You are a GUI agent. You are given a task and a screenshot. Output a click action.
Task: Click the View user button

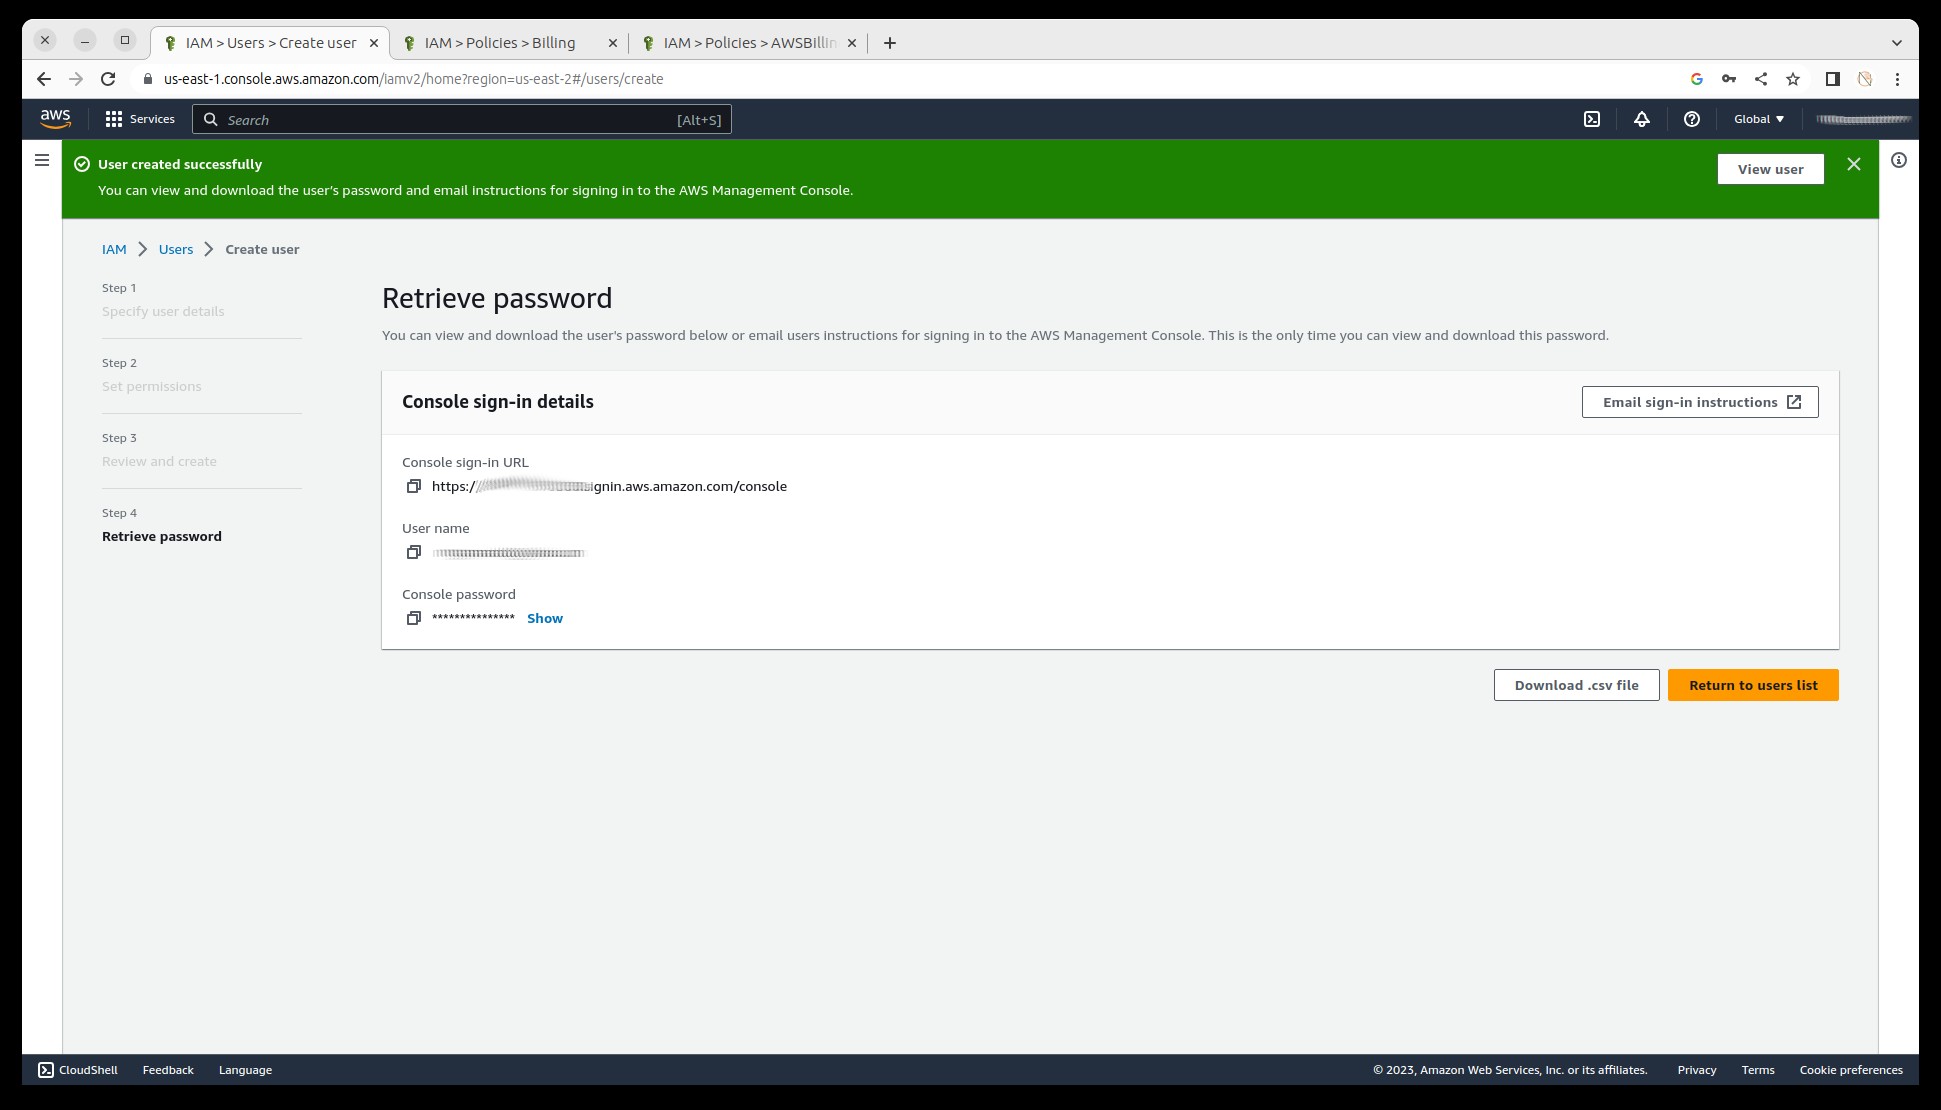(x=1770, y=169)
